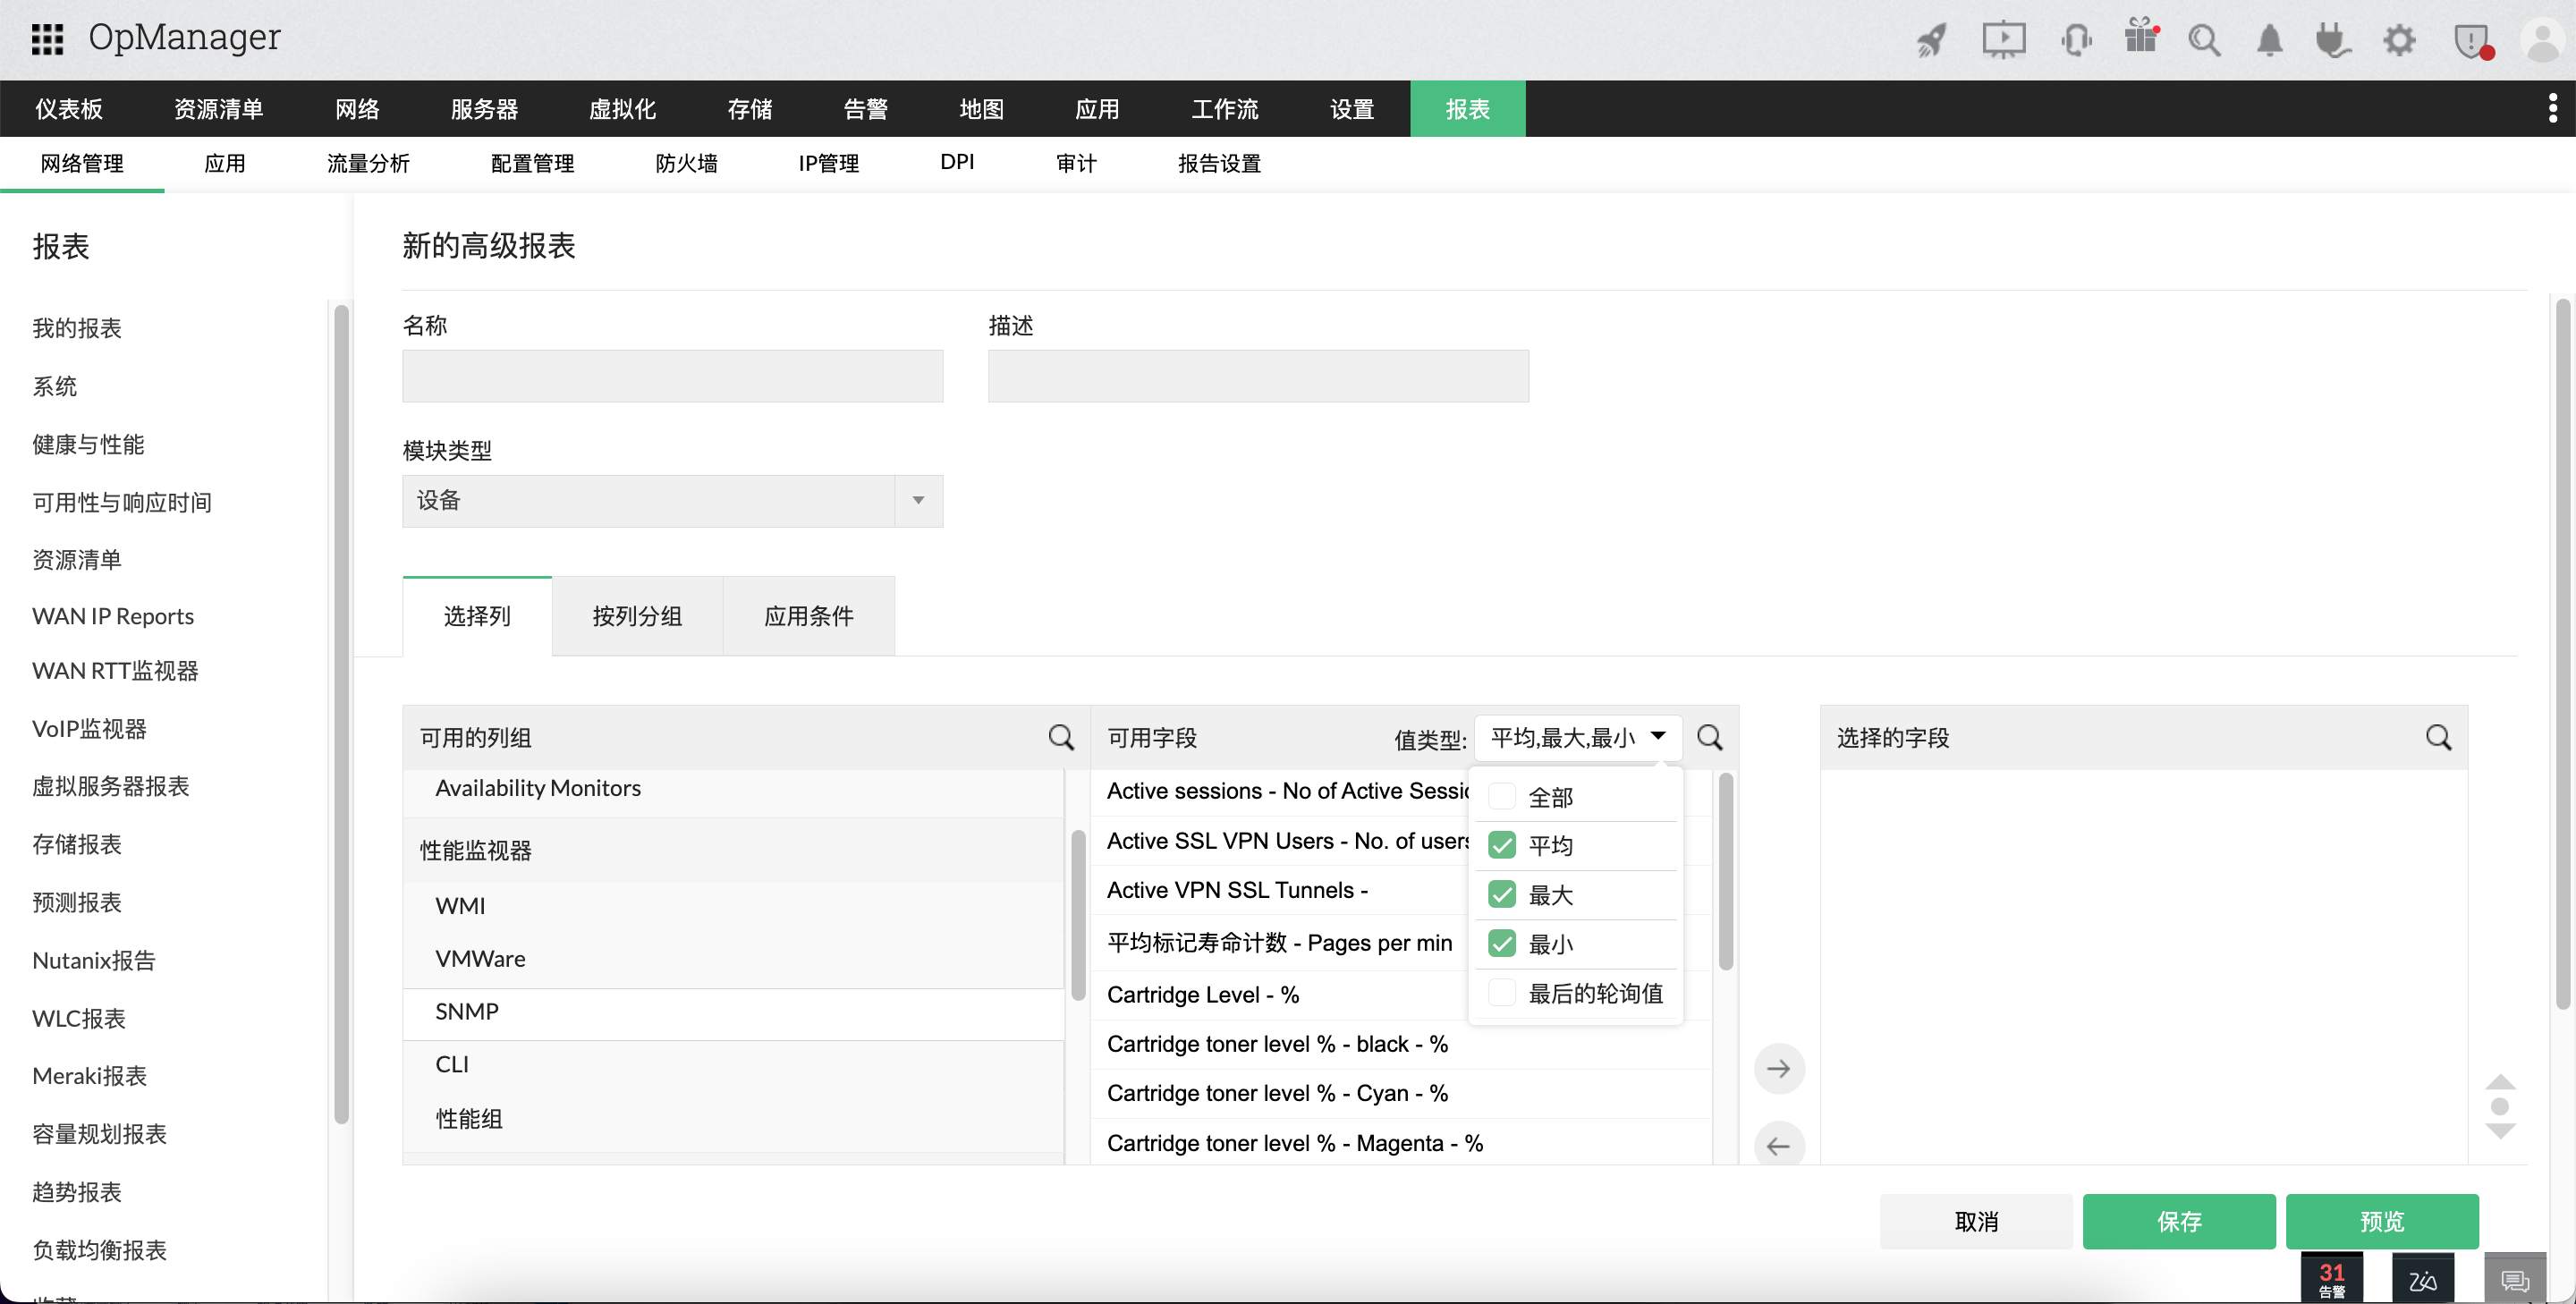Click the rocket getting-started icon
Viewport: 2576px width, 1304px height.
pos(1930,40)
